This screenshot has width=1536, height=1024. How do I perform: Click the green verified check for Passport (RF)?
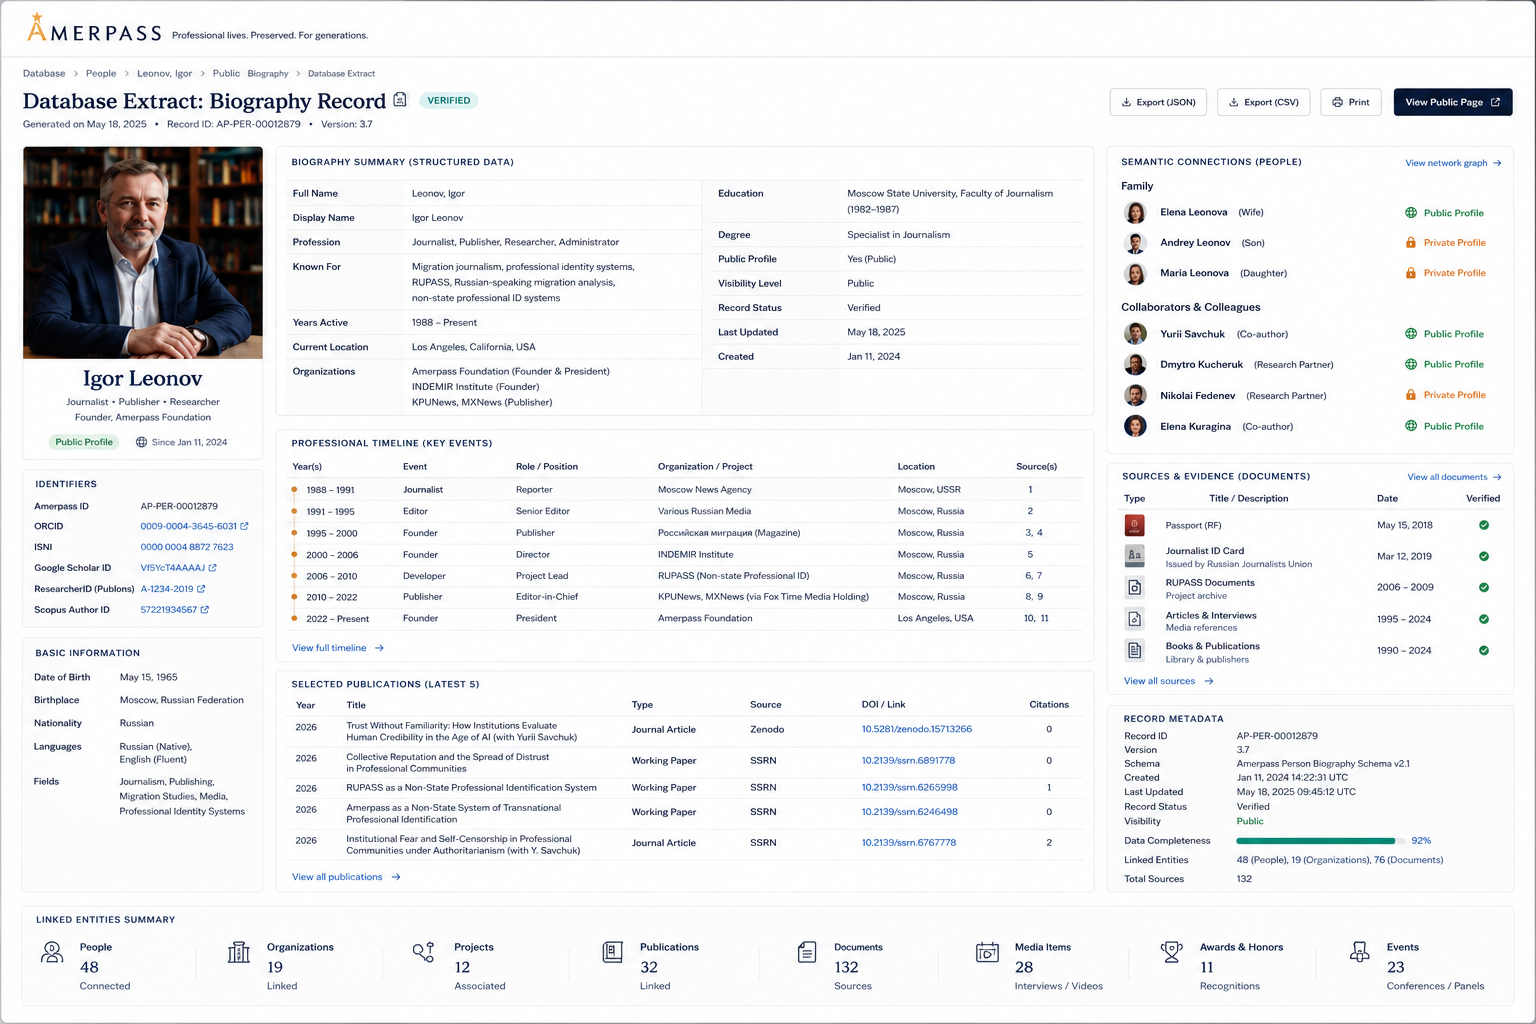(x=1484, y=525)
